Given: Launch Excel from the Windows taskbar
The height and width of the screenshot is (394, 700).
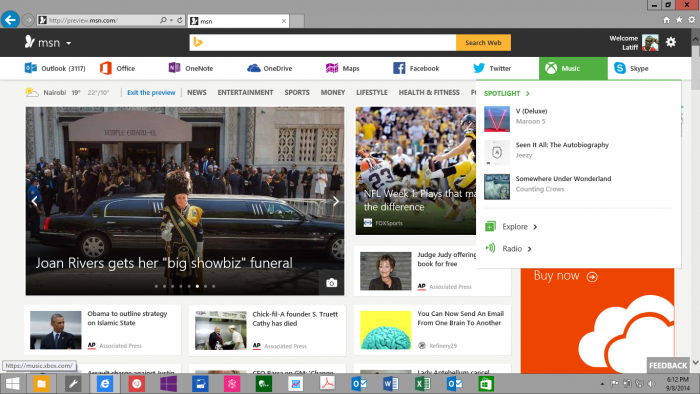Looking at the screenshot, I should coord(422,384).
